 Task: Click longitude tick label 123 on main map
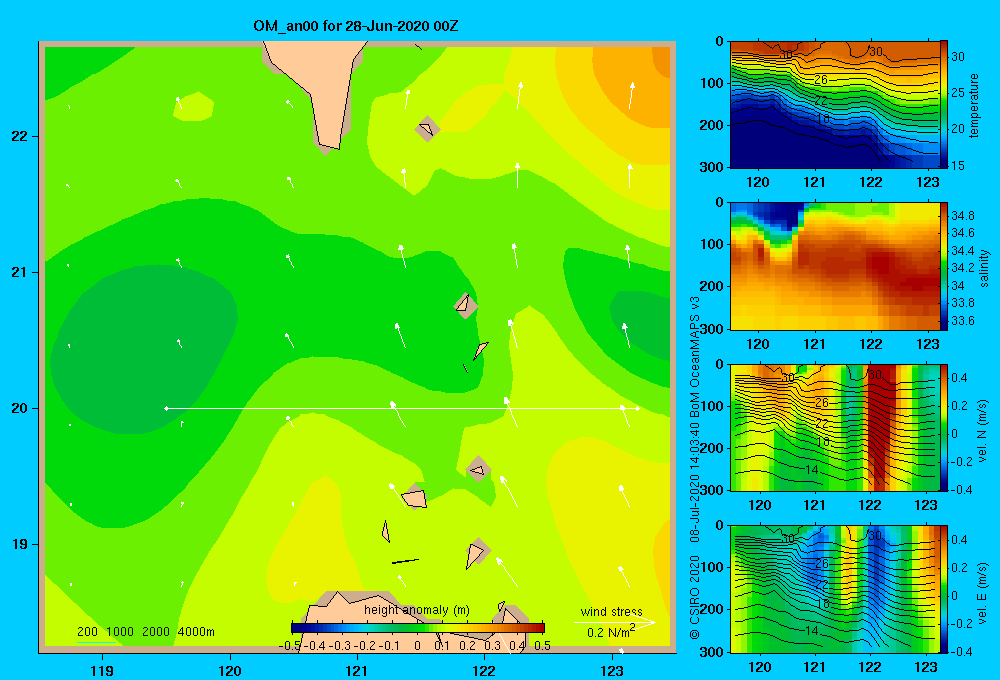pyautogui.click(x=612, y=670)
